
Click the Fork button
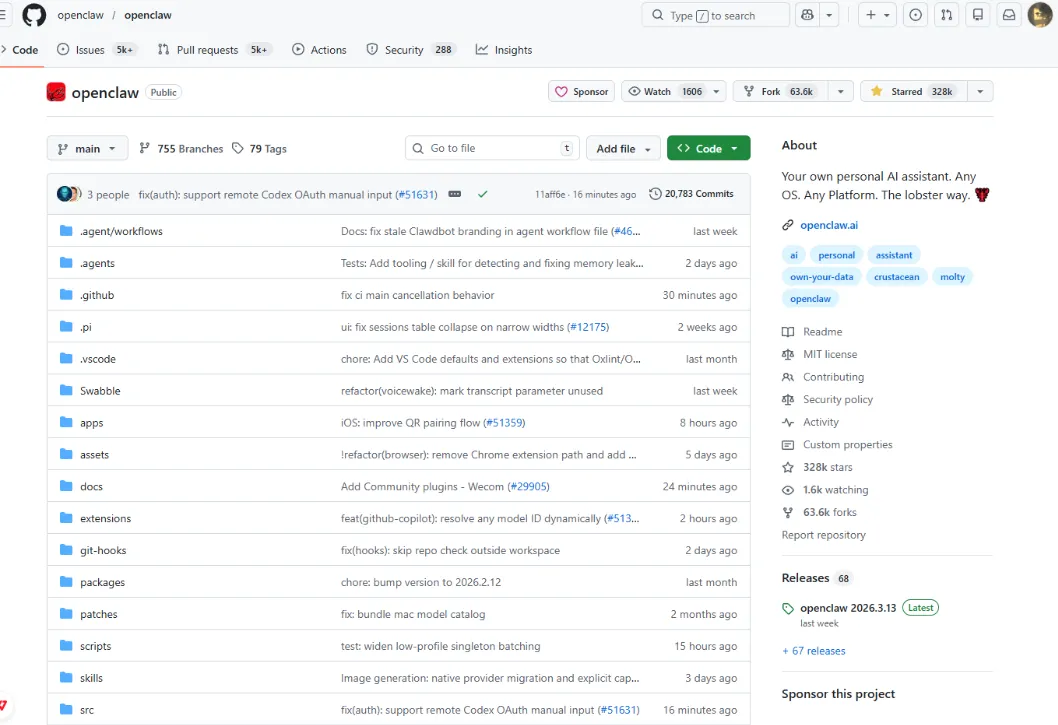click(x=781, y=91)
